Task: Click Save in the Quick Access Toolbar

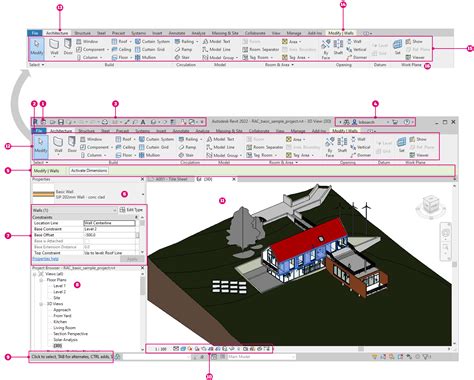Action: click(61, 122)
